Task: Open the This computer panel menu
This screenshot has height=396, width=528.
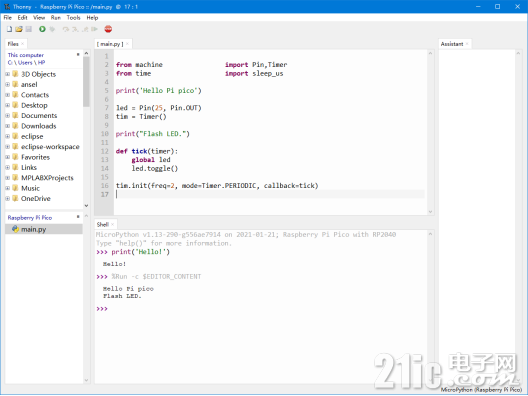Action: pyautogui.click(x=78, y=55)
